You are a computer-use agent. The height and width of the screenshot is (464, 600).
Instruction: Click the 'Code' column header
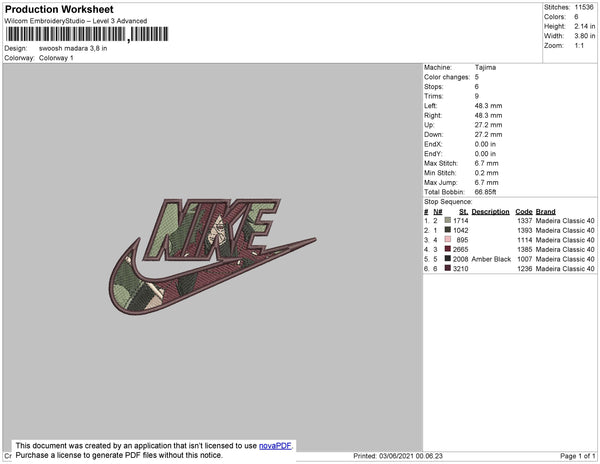(x=524, y=212)
